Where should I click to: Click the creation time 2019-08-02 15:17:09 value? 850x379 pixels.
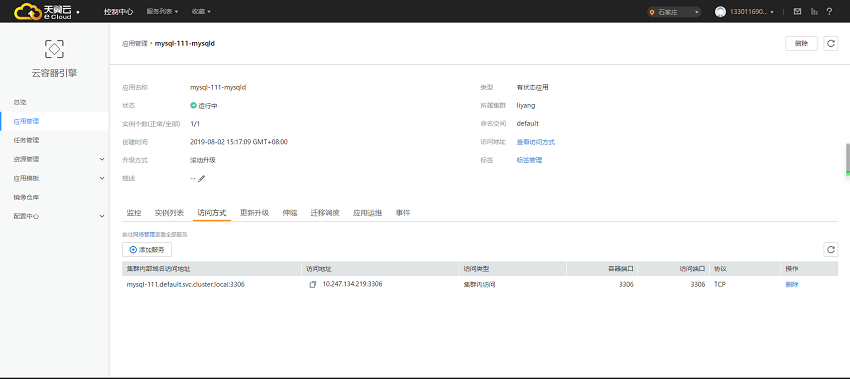coord(239,142)
